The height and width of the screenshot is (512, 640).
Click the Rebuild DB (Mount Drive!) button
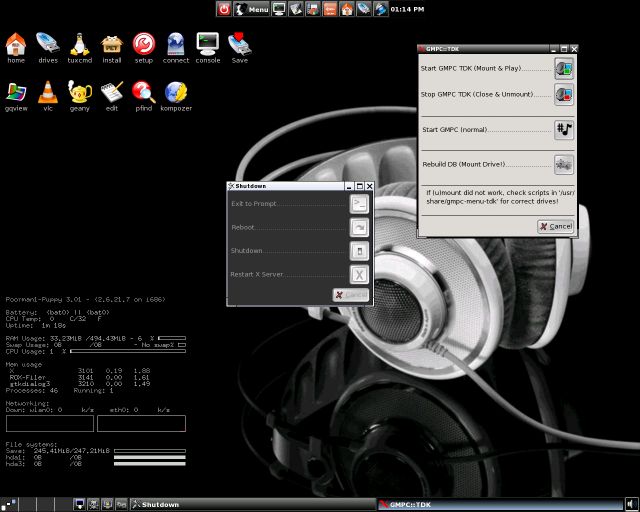pos(564,165)
